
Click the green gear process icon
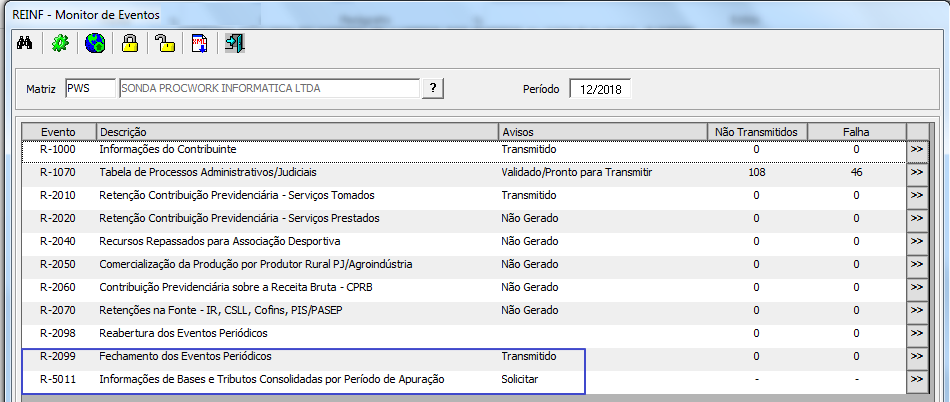pos(60,44)
